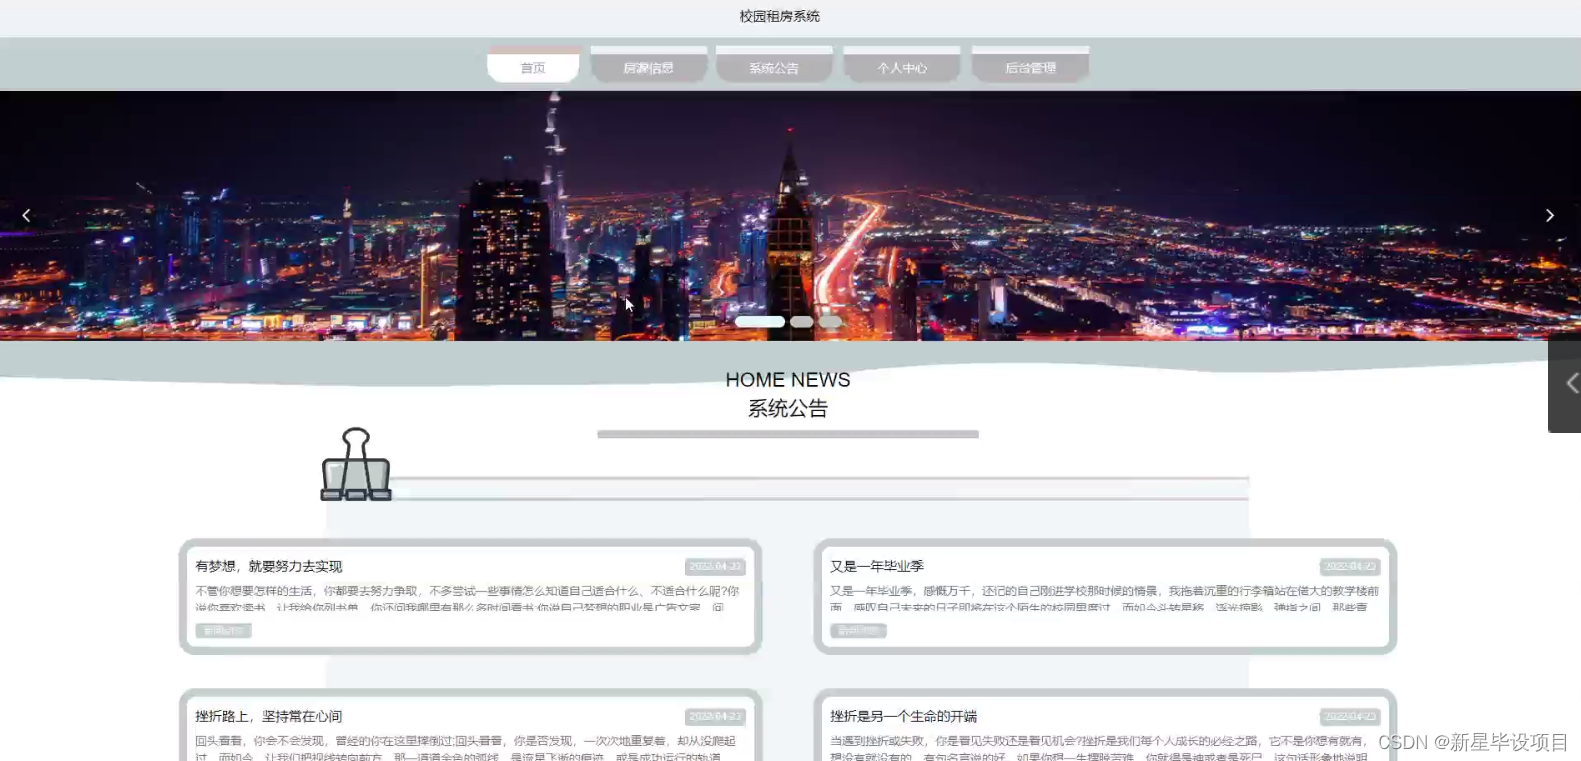The width and height of the screenshot is (1581, 761).
Task: Click the 系统公告 section heading
Action: tap(788, 408)
